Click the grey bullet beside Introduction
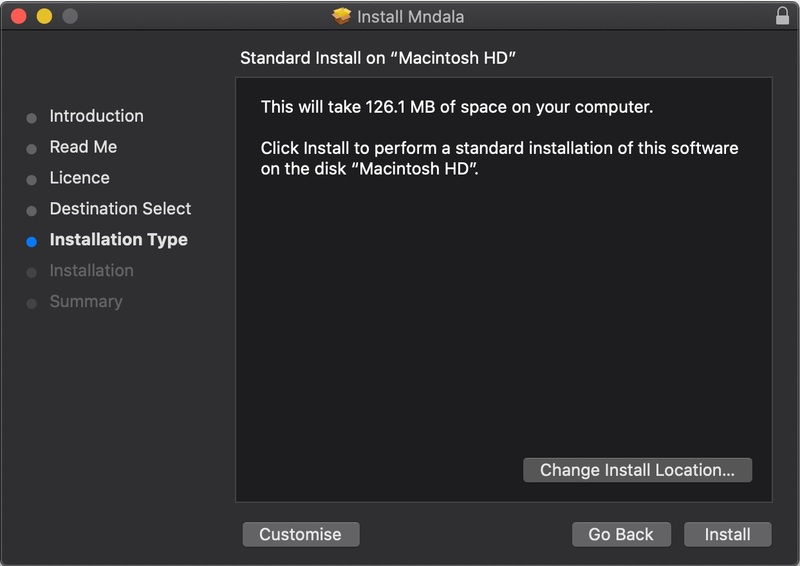800x566 pixels. 32,117
